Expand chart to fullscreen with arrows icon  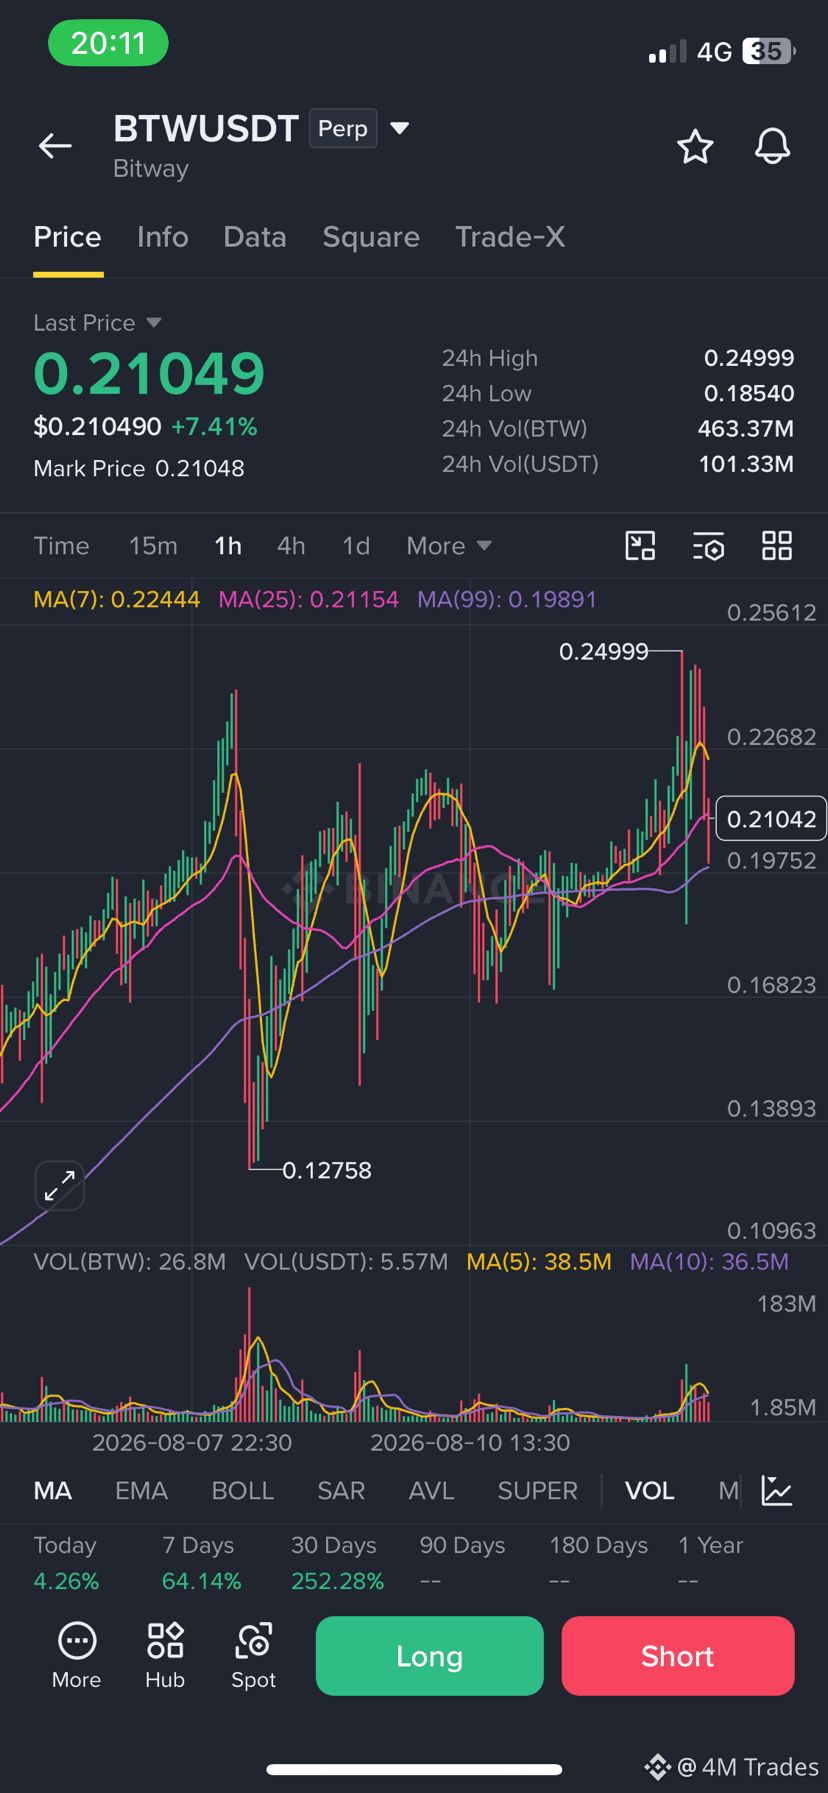60,1186
